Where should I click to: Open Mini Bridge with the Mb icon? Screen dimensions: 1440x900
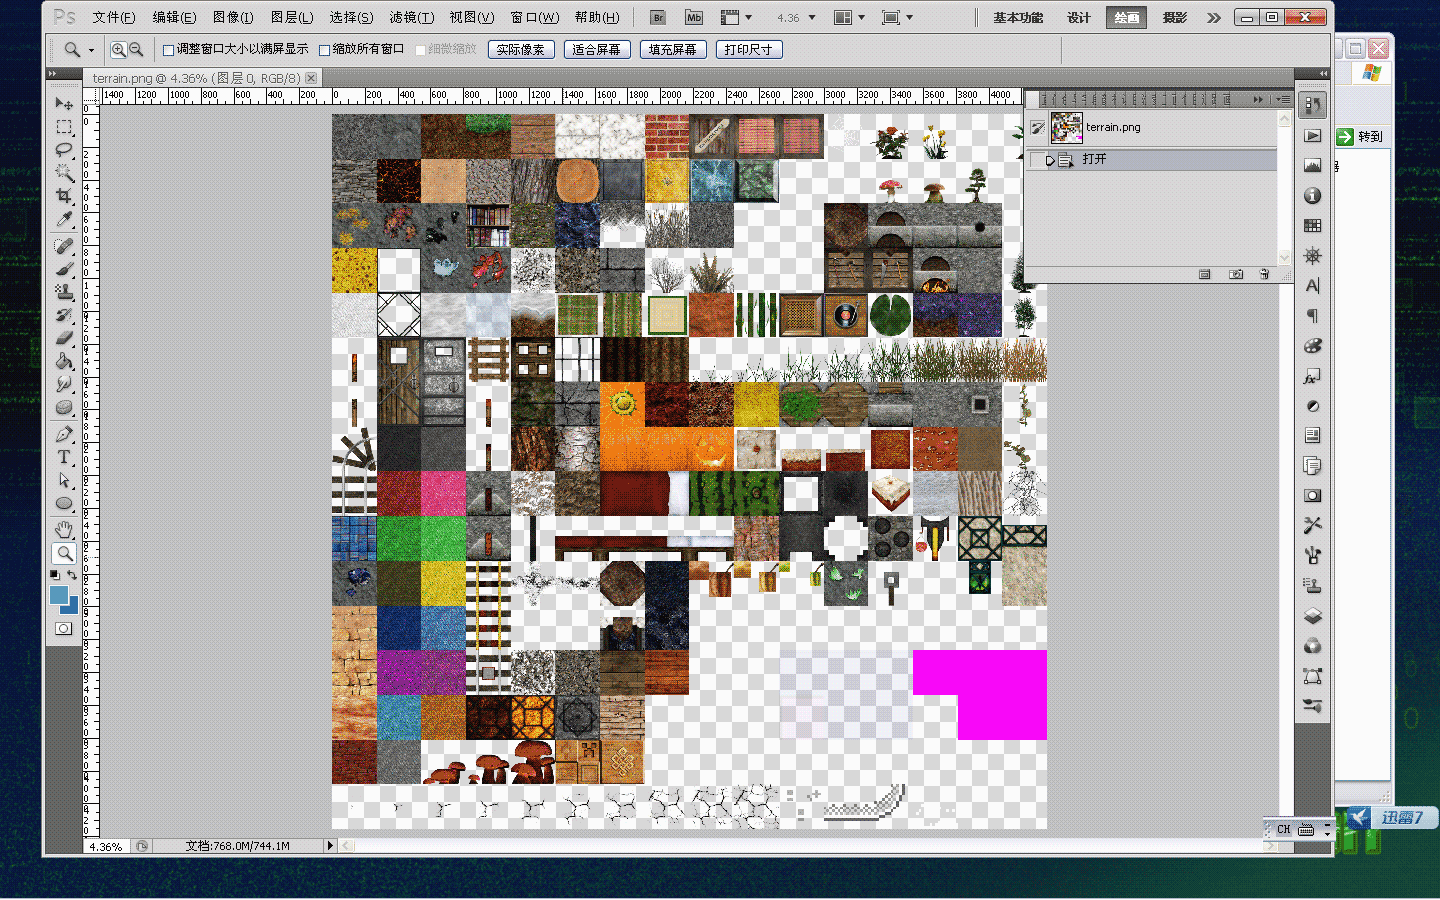coord(693,17)
